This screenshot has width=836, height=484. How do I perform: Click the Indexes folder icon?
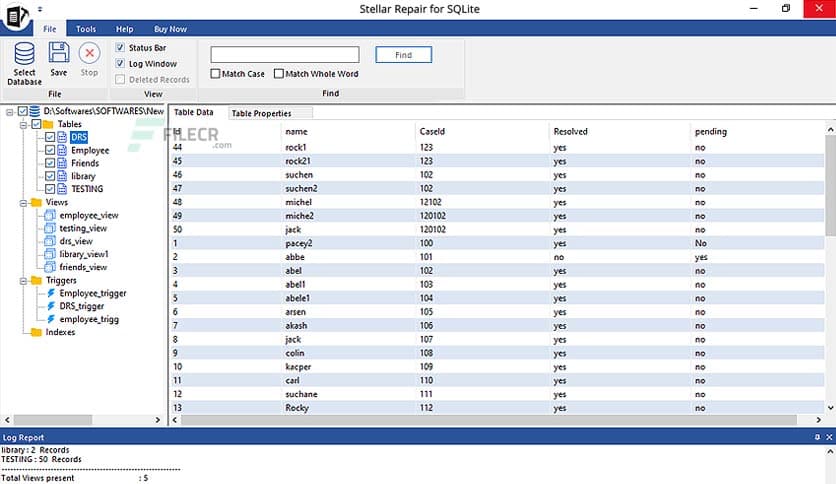36,332
